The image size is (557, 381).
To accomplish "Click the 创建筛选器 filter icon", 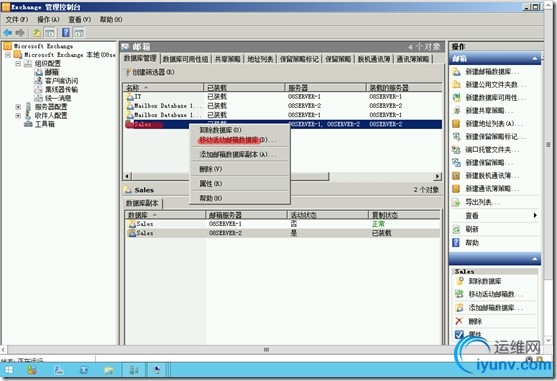I will (128, 72).
